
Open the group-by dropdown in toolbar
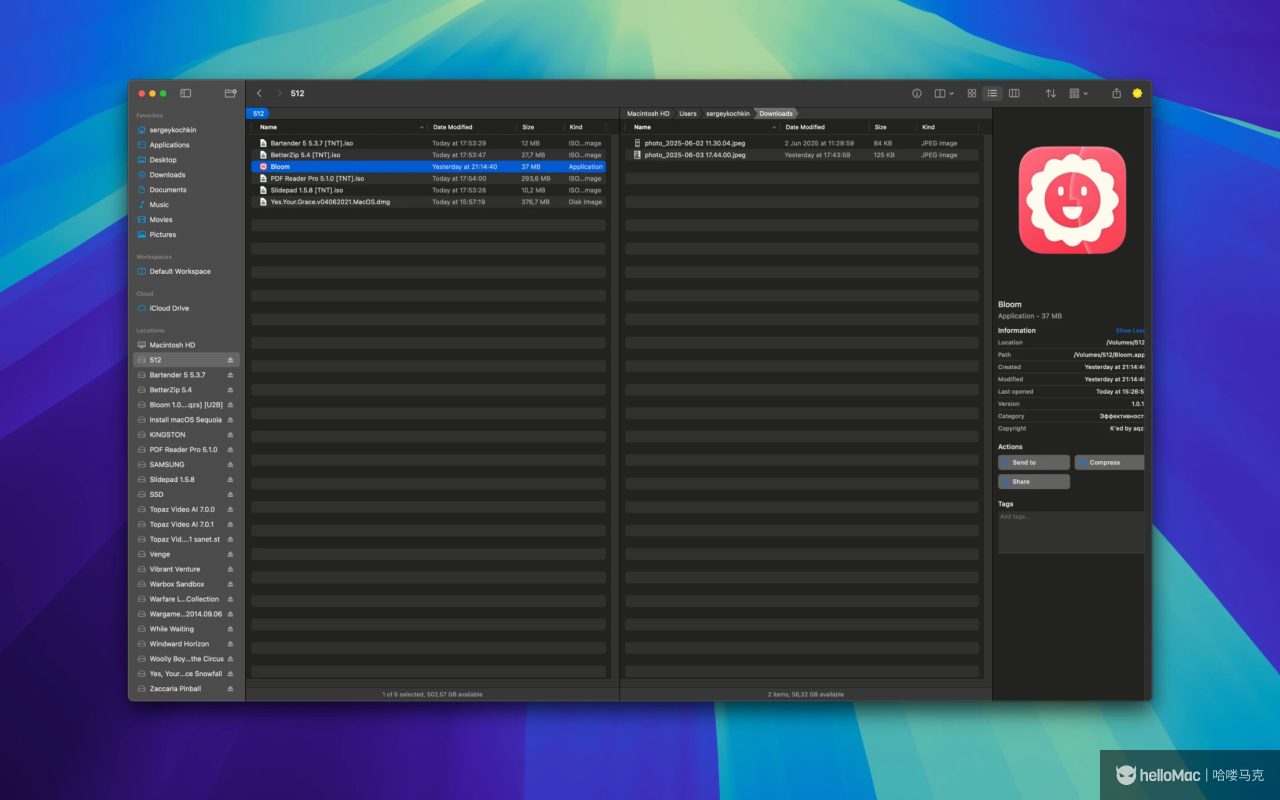1078,93
